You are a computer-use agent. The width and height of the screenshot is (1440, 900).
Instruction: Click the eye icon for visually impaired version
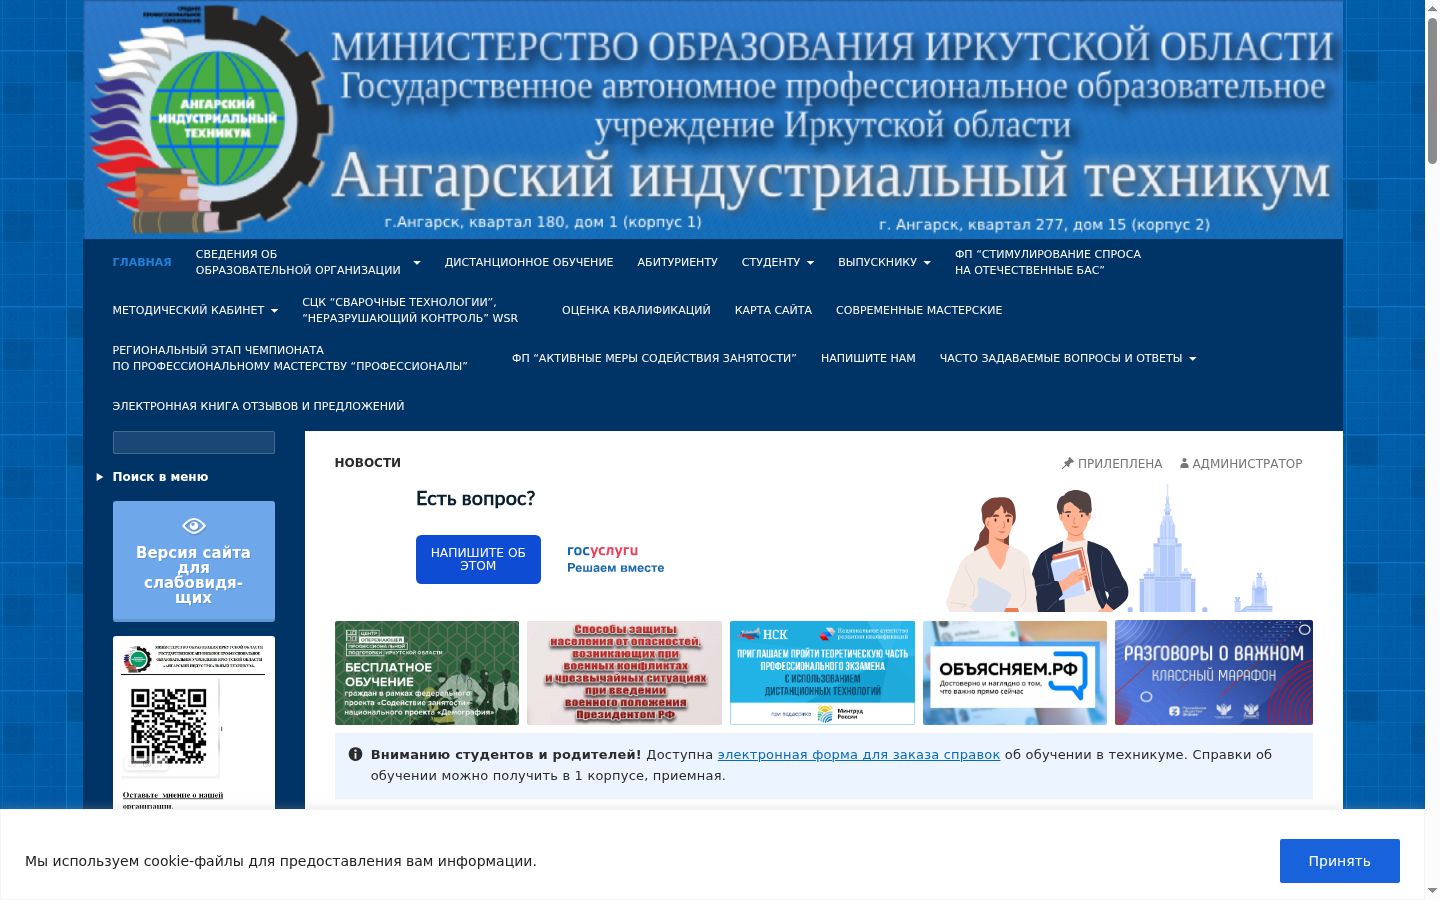[x=194, y=526]
